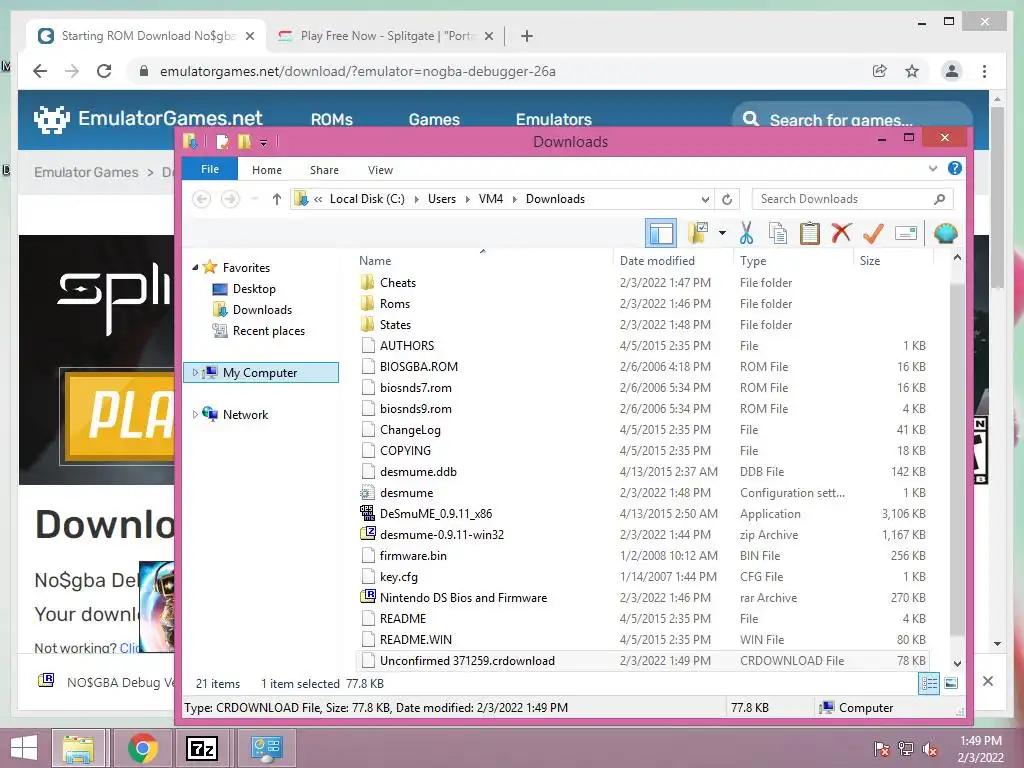Click Share page icon in Chrome address bar

[880, 71]
